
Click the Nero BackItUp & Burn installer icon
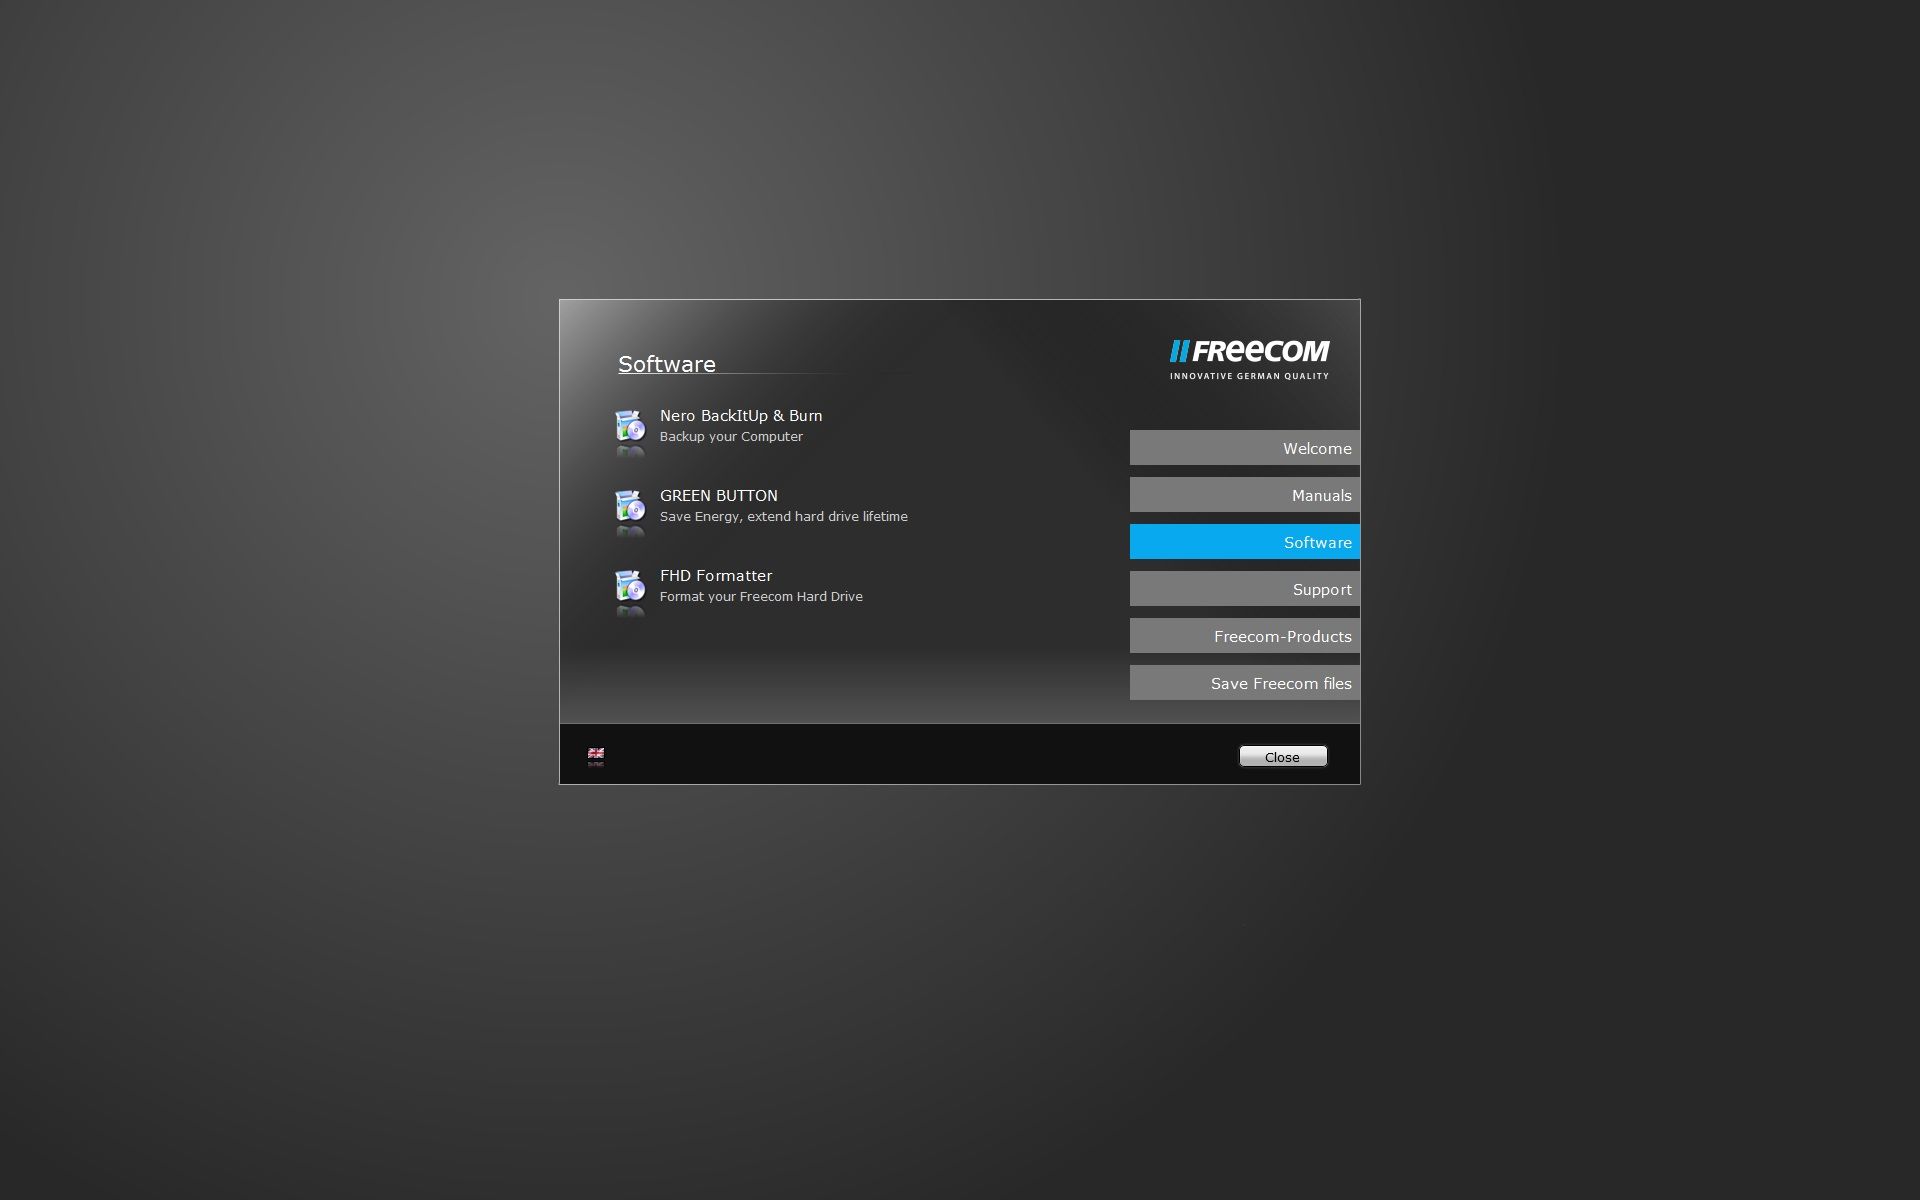tap(630, 427)
